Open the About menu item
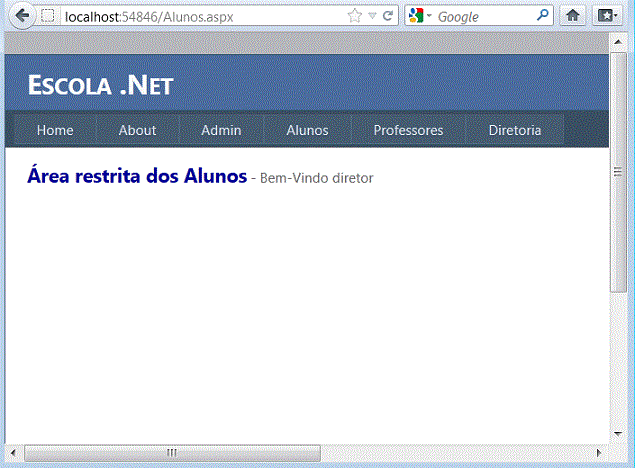 click(x=137, y=130)
